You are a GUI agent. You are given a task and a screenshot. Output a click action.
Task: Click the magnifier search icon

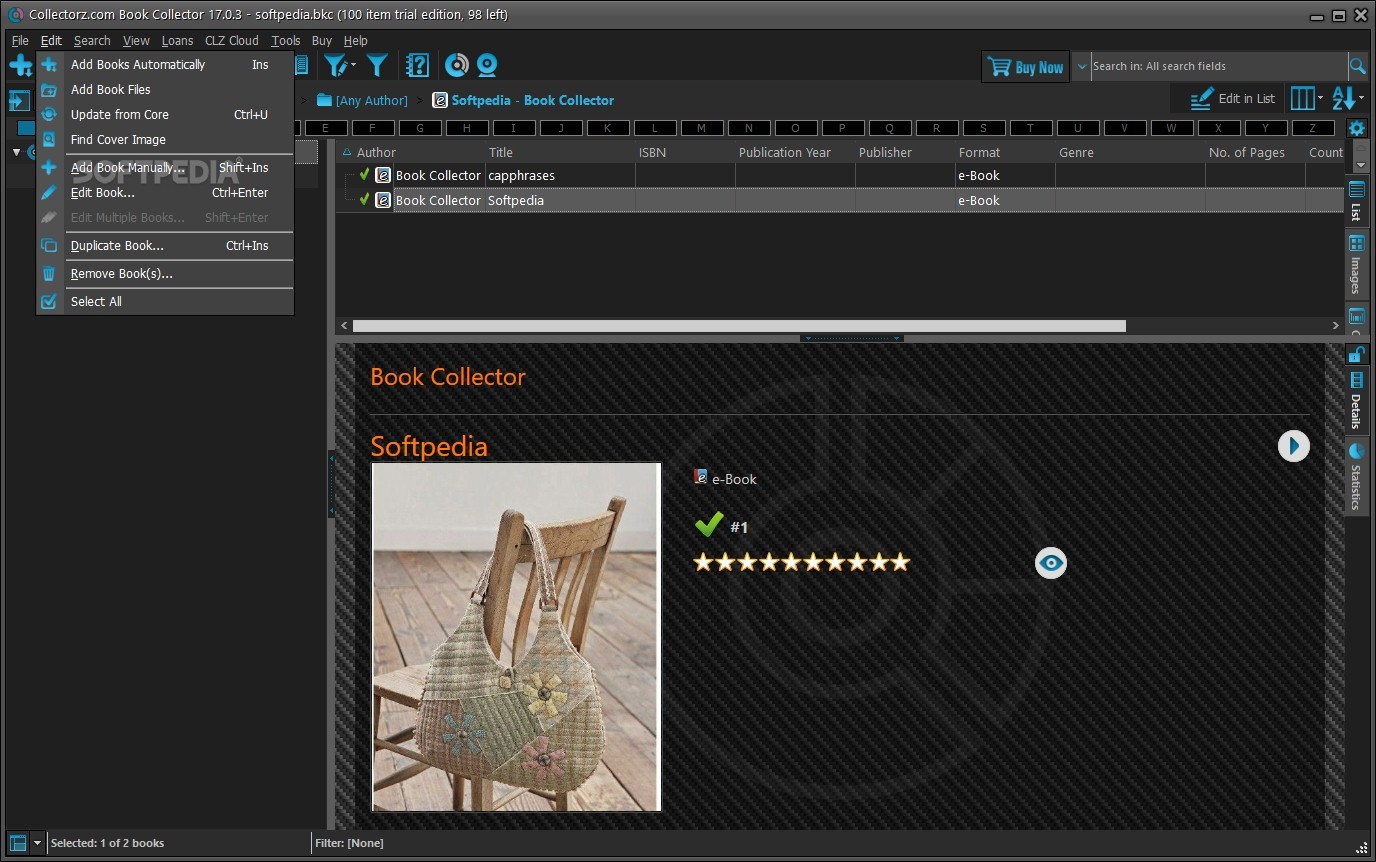pos(1357,66)
